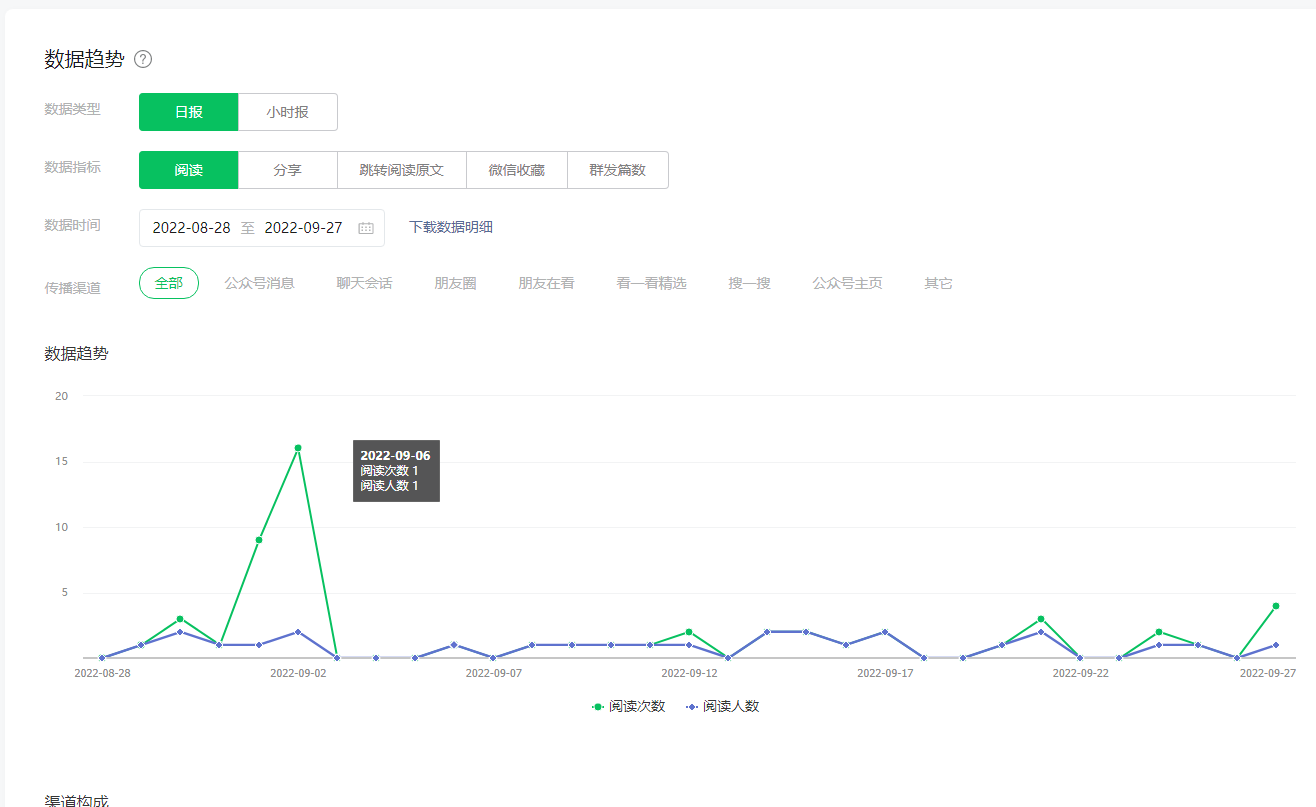Viewport: 1316px width, 807px height.
Task: Toggle 阅读次数 legend series marker
Action: (598, 706)
